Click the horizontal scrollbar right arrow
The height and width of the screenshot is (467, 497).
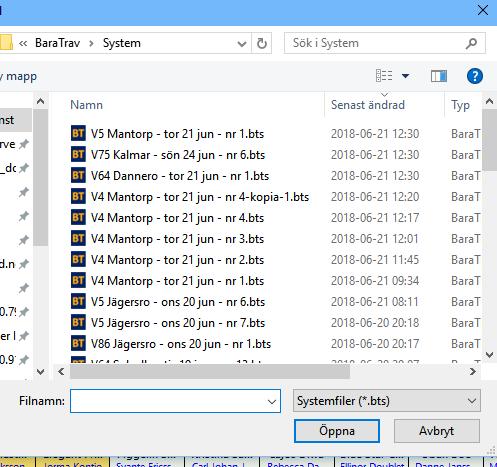(x=473, y=372)
